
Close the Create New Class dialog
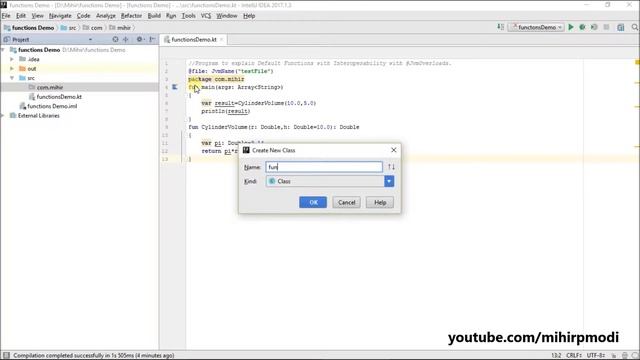point(393,150)
